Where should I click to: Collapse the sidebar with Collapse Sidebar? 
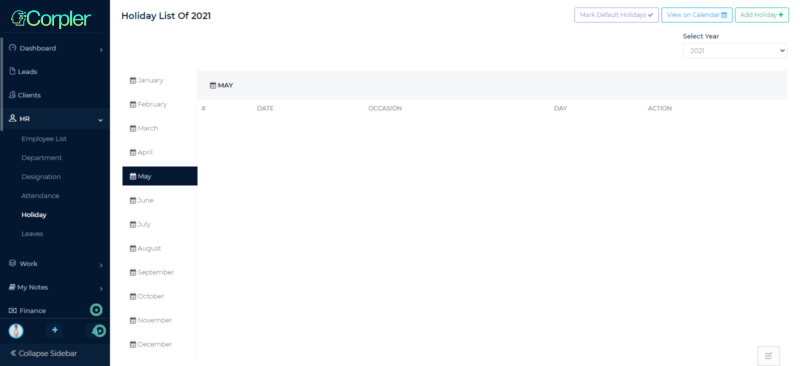tap(44, 353)
